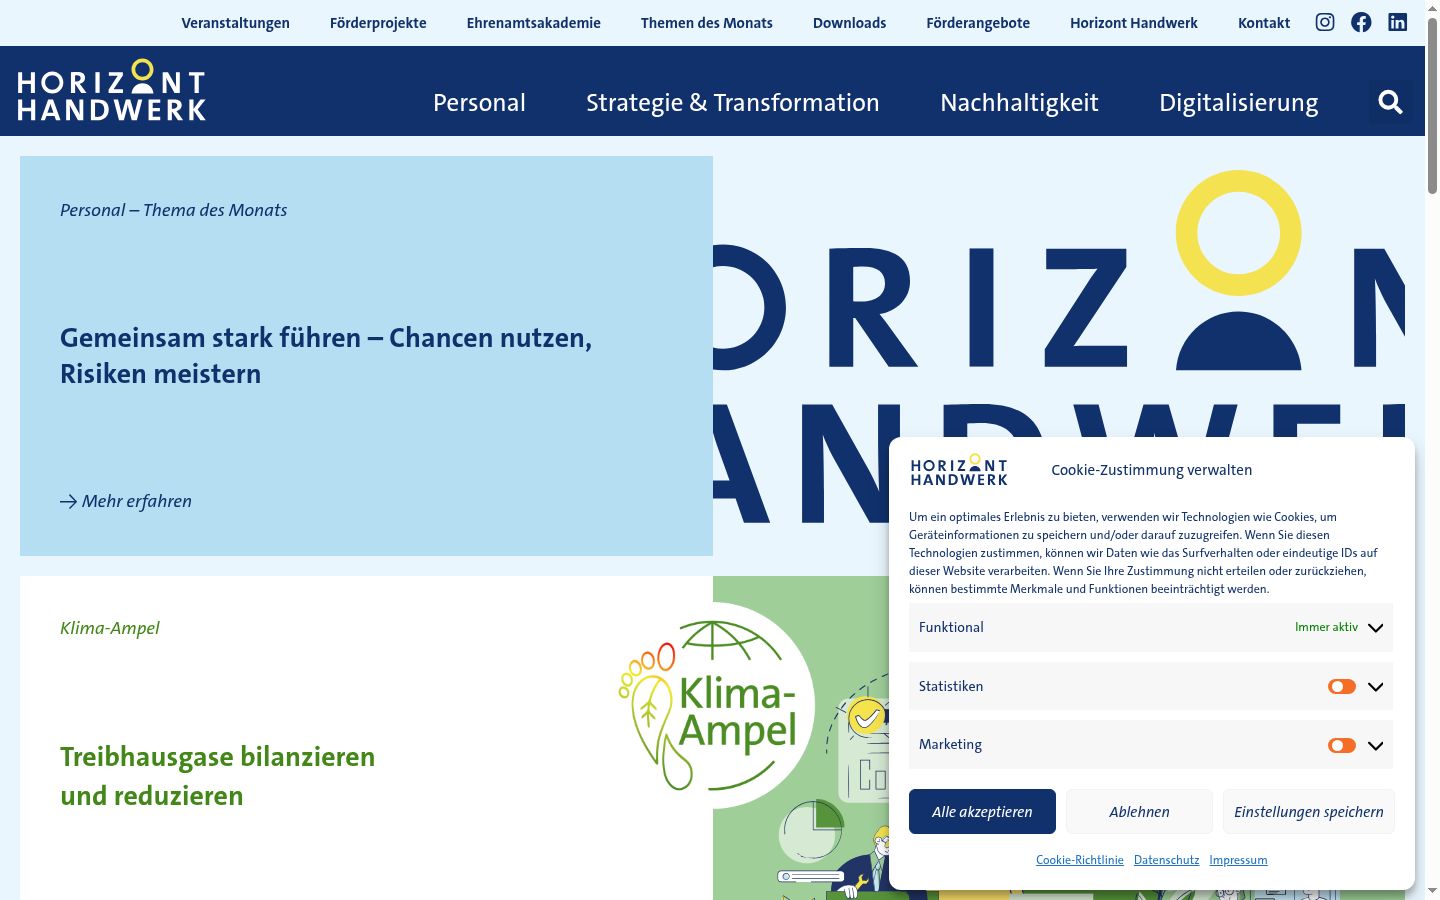Open Ehrenamtsakademie top link
The image size is (1440, 900).
coord(534,23)
